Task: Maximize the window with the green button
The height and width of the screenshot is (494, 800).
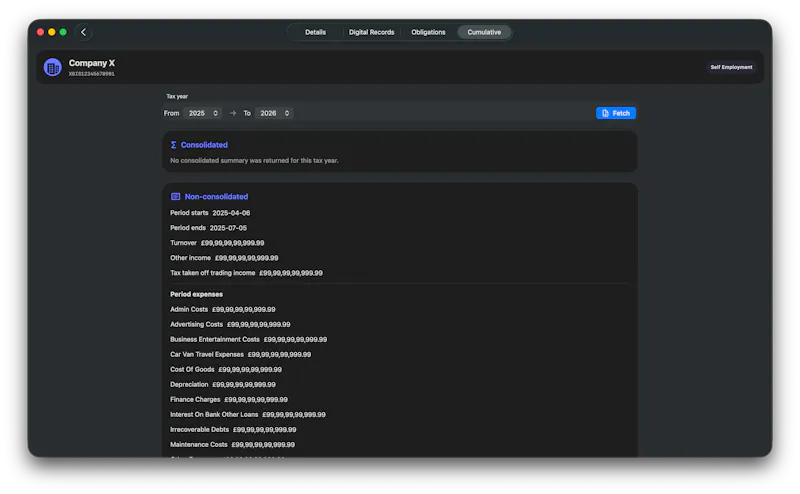Action: pyautogui.click(x=63, y=32)
